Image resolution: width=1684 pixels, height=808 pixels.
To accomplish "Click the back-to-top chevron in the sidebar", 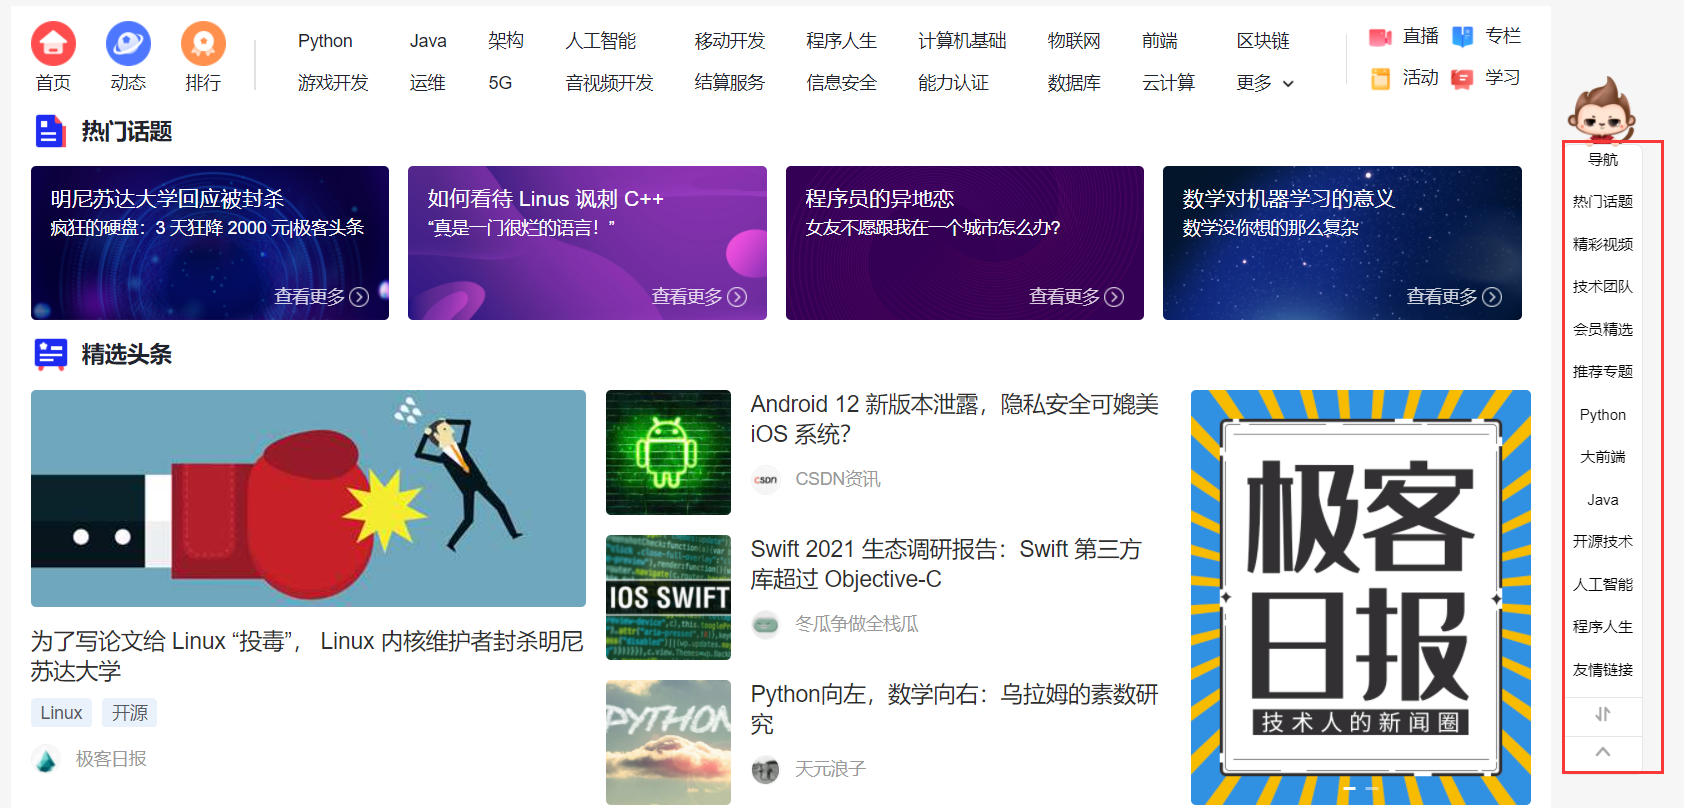I will pos(1603,752).
